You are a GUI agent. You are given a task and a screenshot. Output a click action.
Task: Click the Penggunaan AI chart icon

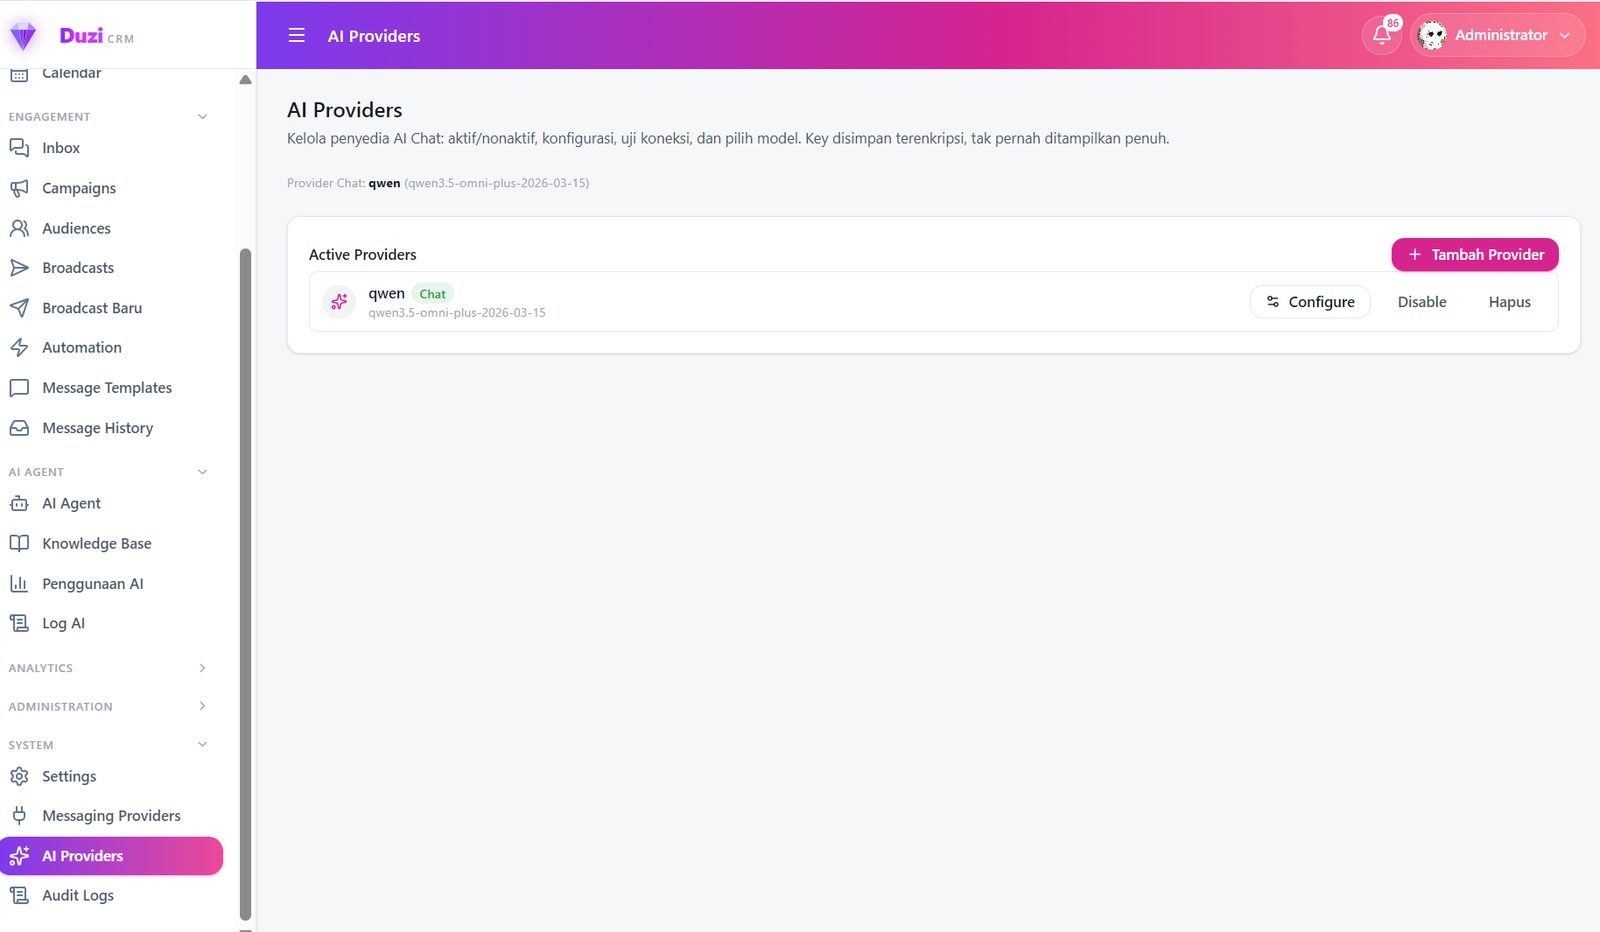coord(19,584)
